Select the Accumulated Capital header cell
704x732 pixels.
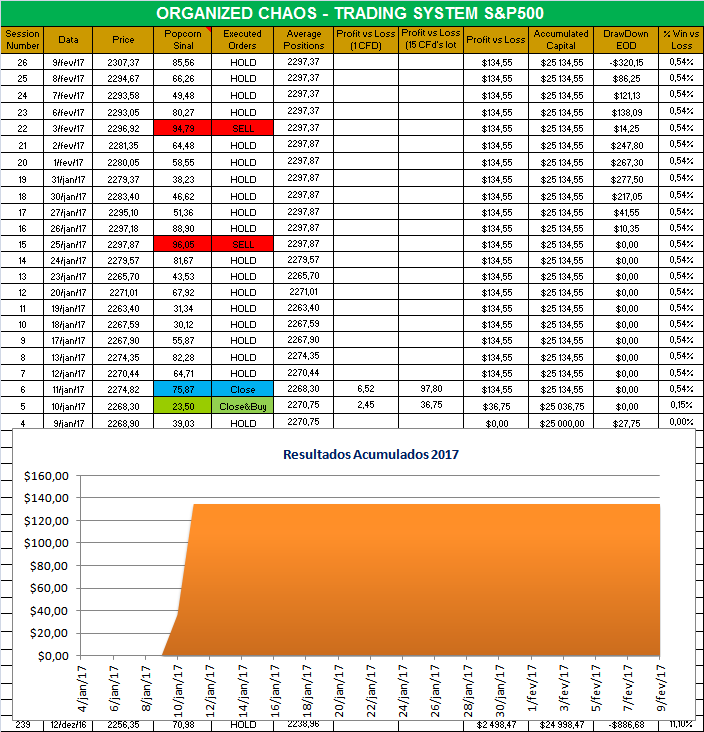[x=561, y=40]
